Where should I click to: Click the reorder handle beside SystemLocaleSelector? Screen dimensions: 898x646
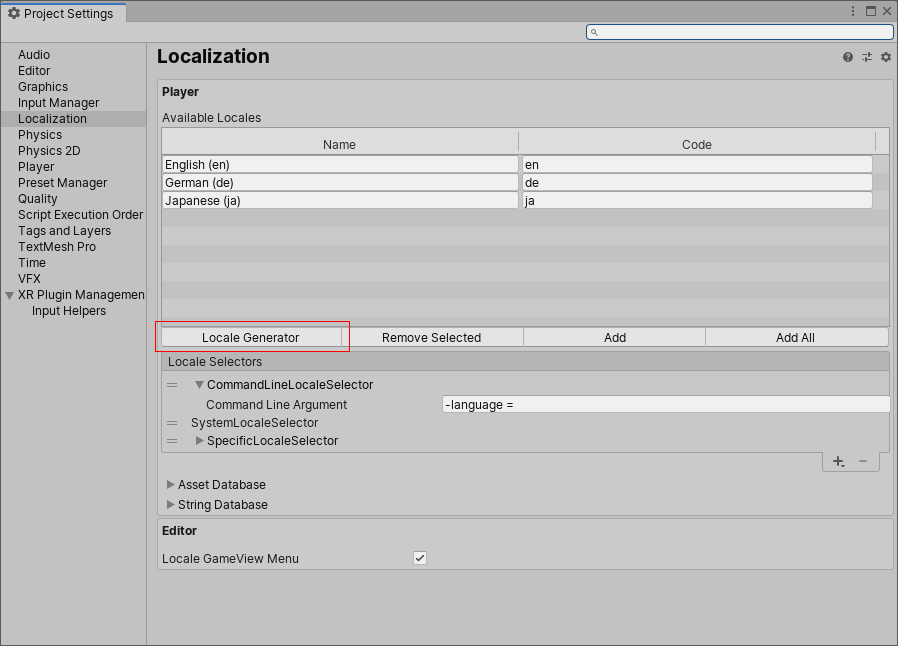coord(171,423)
